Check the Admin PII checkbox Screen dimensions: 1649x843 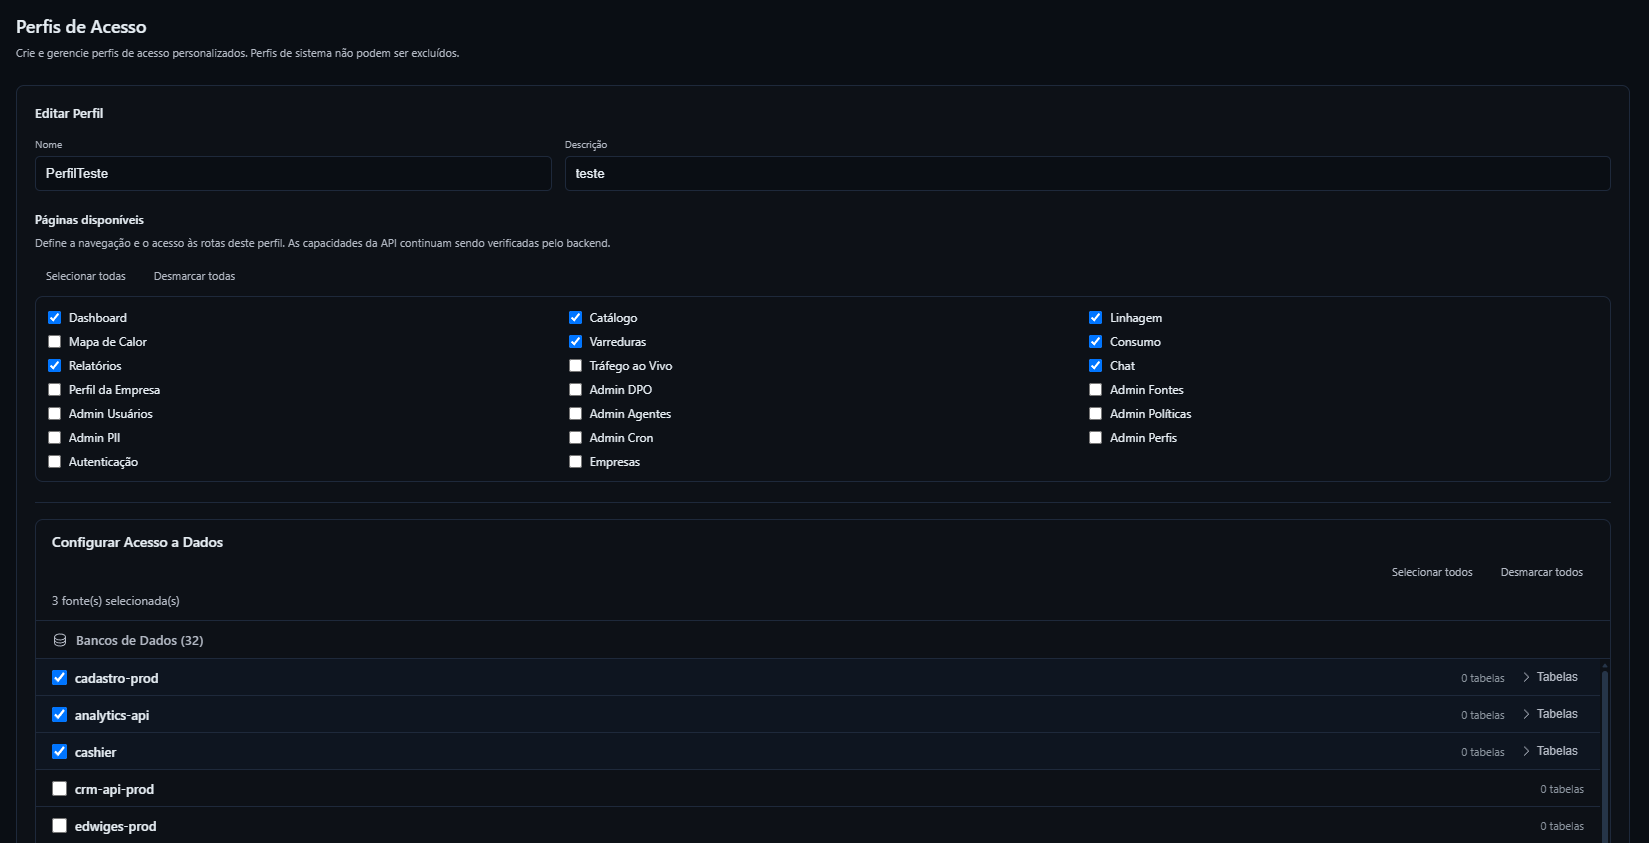tap(55, 438)
